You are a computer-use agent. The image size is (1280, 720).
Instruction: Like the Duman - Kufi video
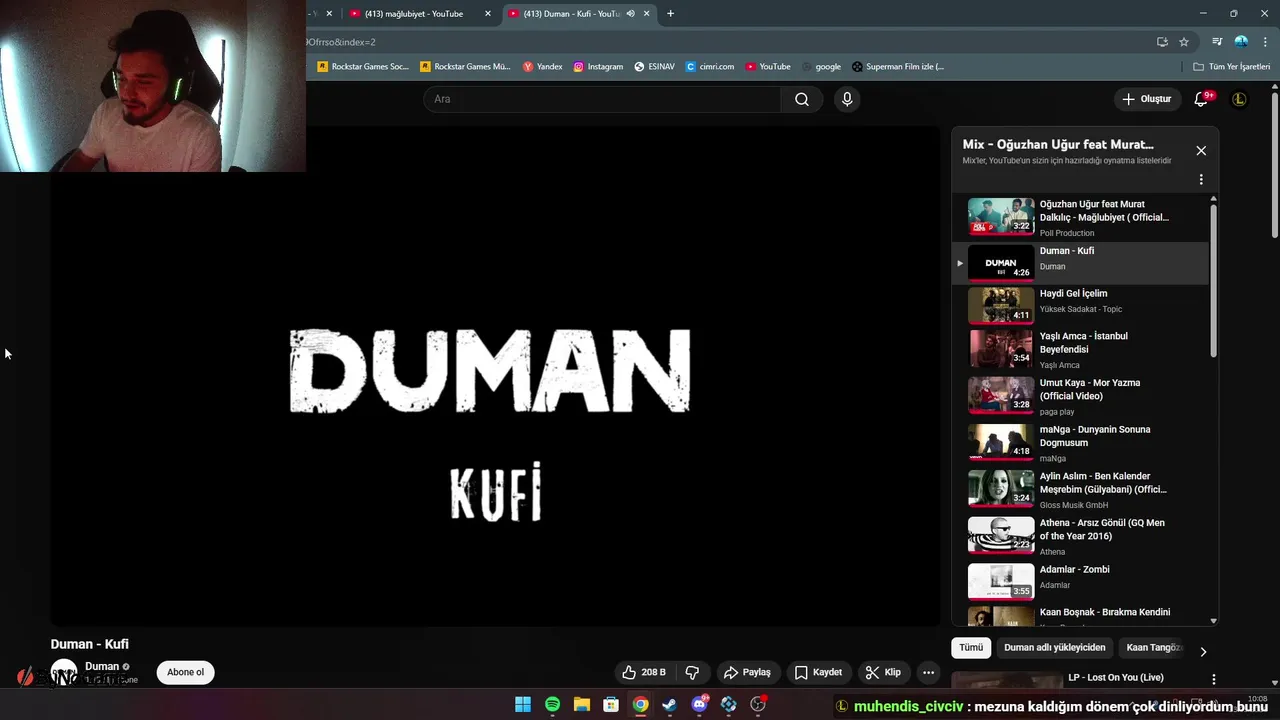643,672
